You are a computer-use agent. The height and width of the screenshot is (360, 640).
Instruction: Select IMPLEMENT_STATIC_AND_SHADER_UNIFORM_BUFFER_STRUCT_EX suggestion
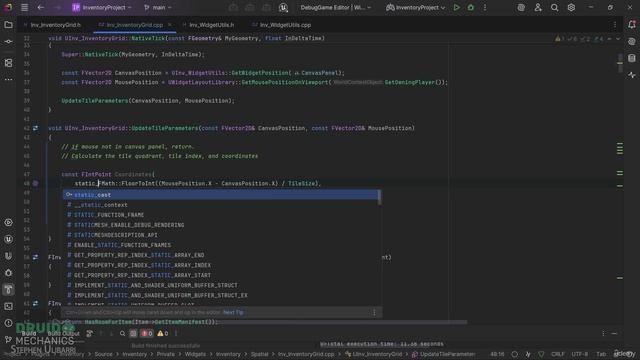pos(220,295)
